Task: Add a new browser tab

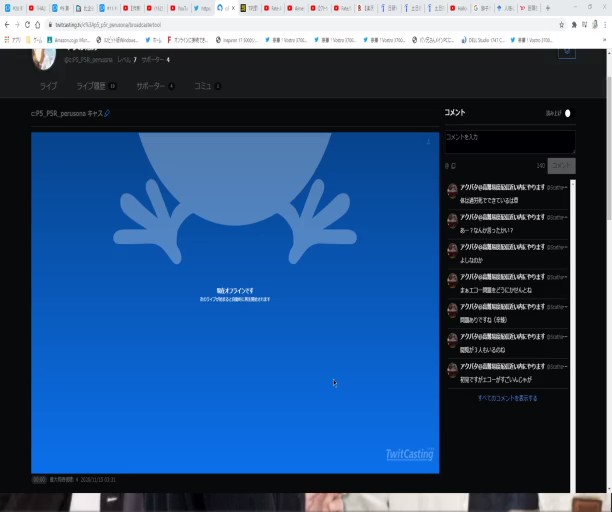Action: [548, 8]
